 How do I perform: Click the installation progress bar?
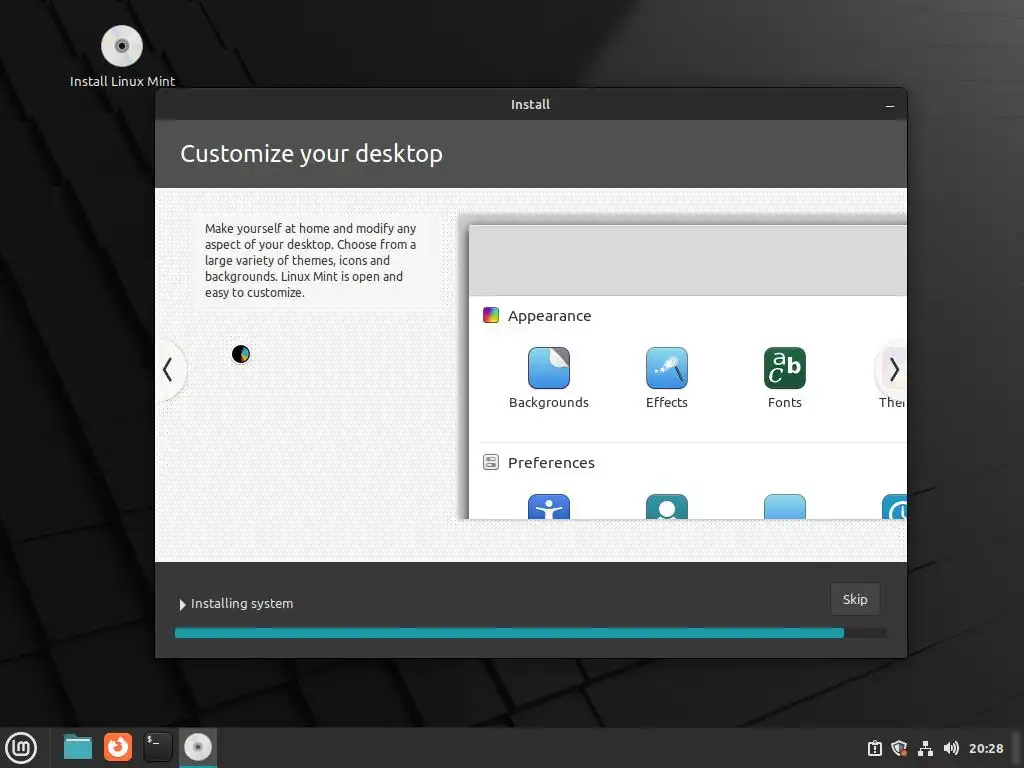pos(530,633)
